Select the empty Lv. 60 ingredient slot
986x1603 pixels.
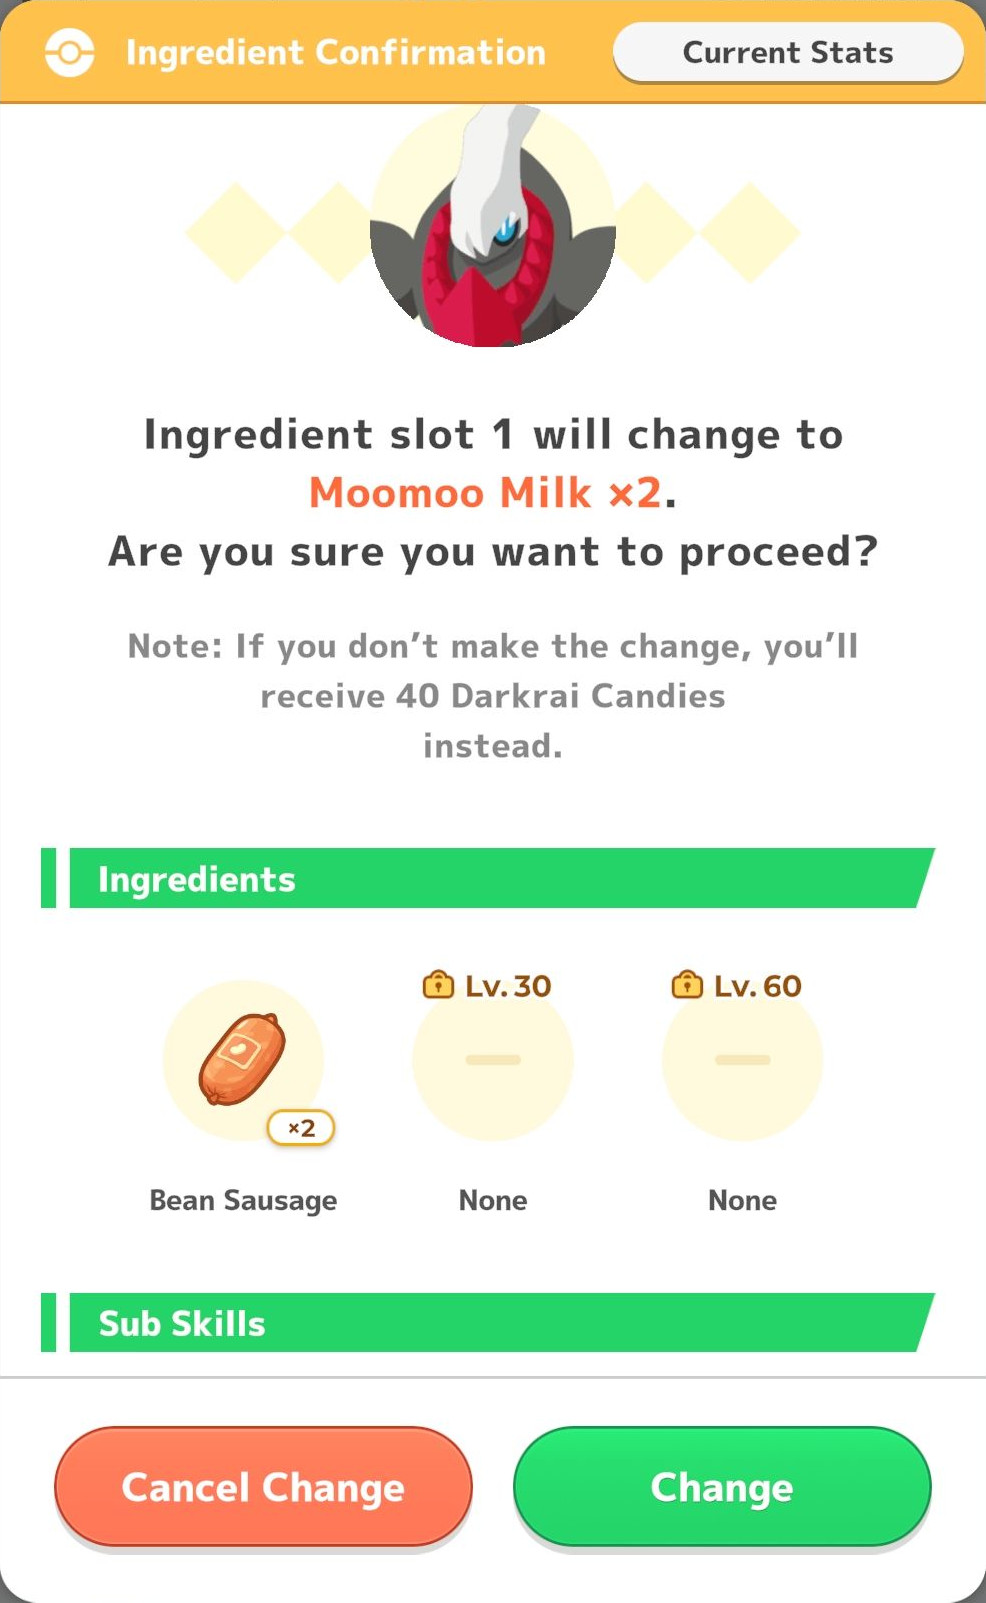coord(742,1061)
